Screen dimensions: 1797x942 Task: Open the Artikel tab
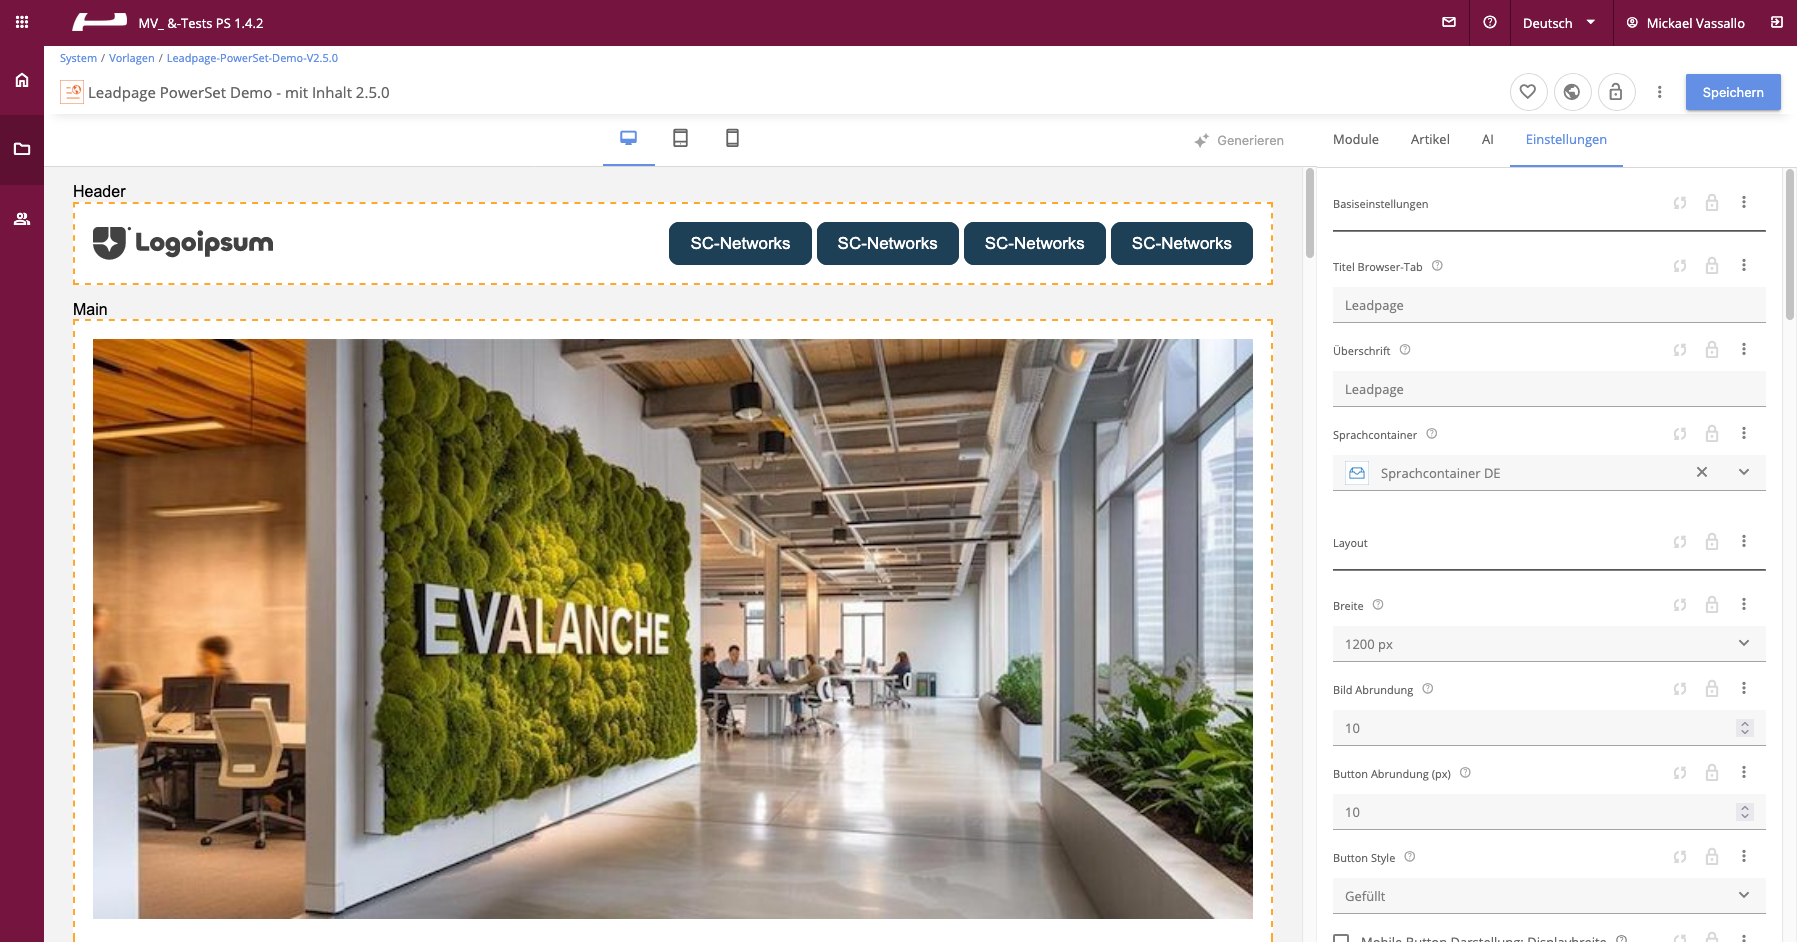tap(1429, 140)
